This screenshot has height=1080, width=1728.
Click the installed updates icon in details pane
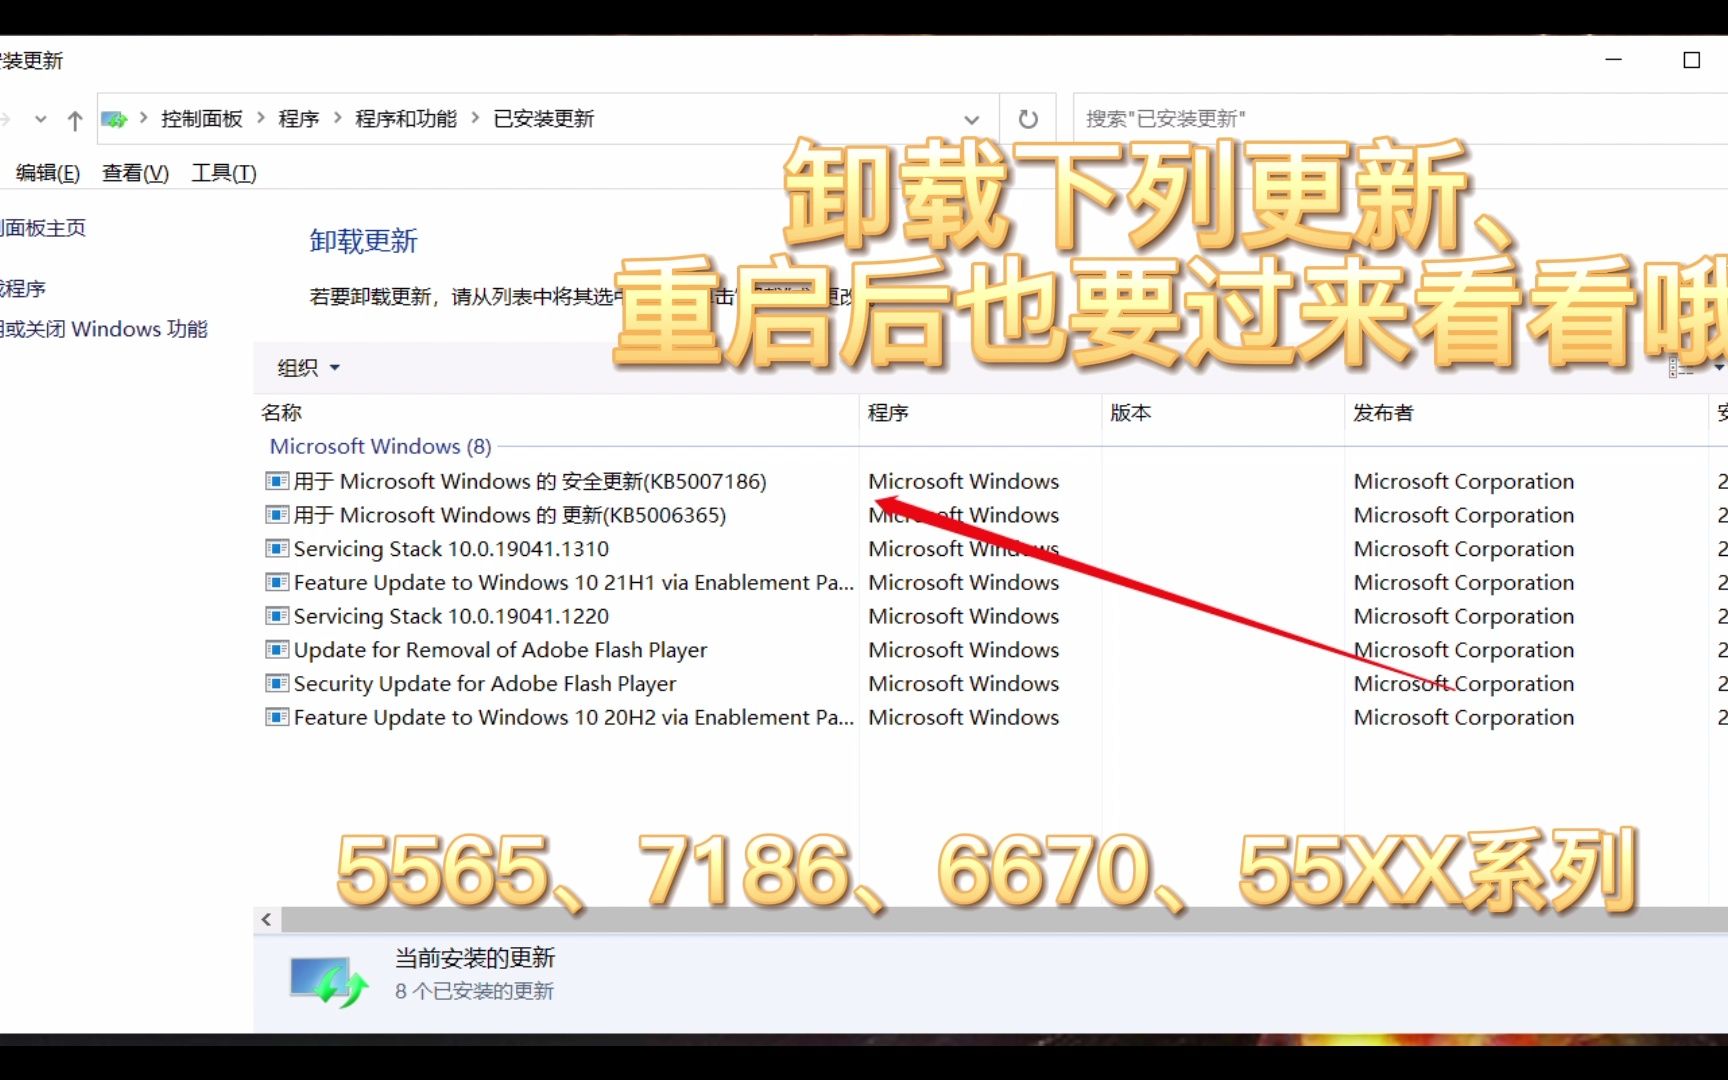point(329,982)
